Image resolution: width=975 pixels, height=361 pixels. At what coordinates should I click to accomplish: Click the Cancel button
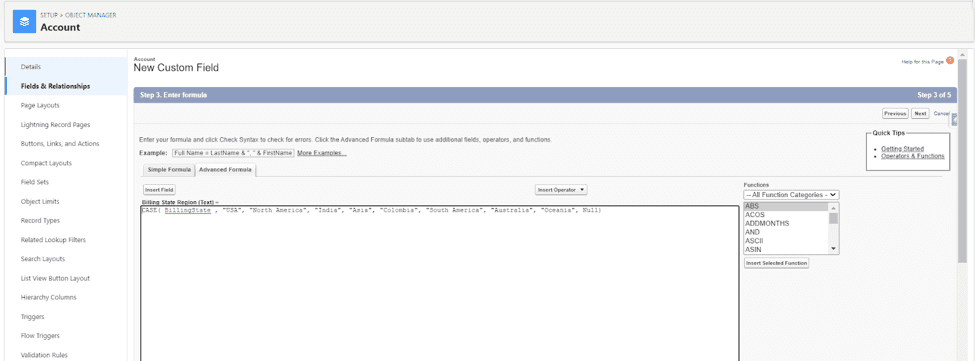tap(942, 114)
